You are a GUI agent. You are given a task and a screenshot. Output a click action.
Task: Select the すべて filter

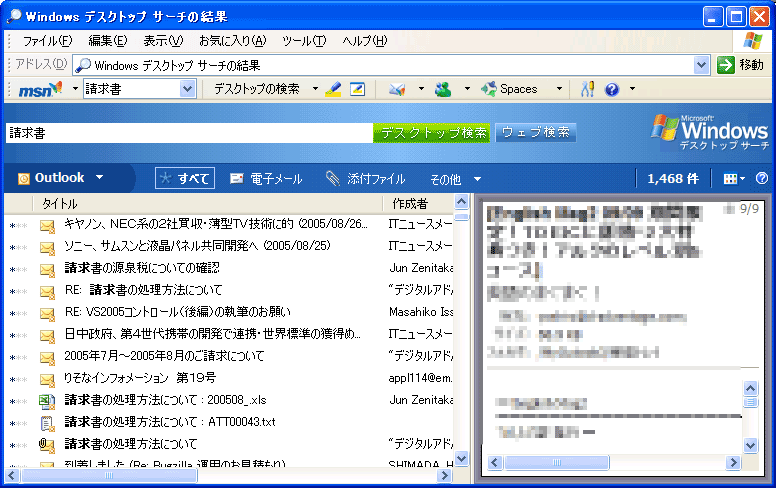pos(184,178)
